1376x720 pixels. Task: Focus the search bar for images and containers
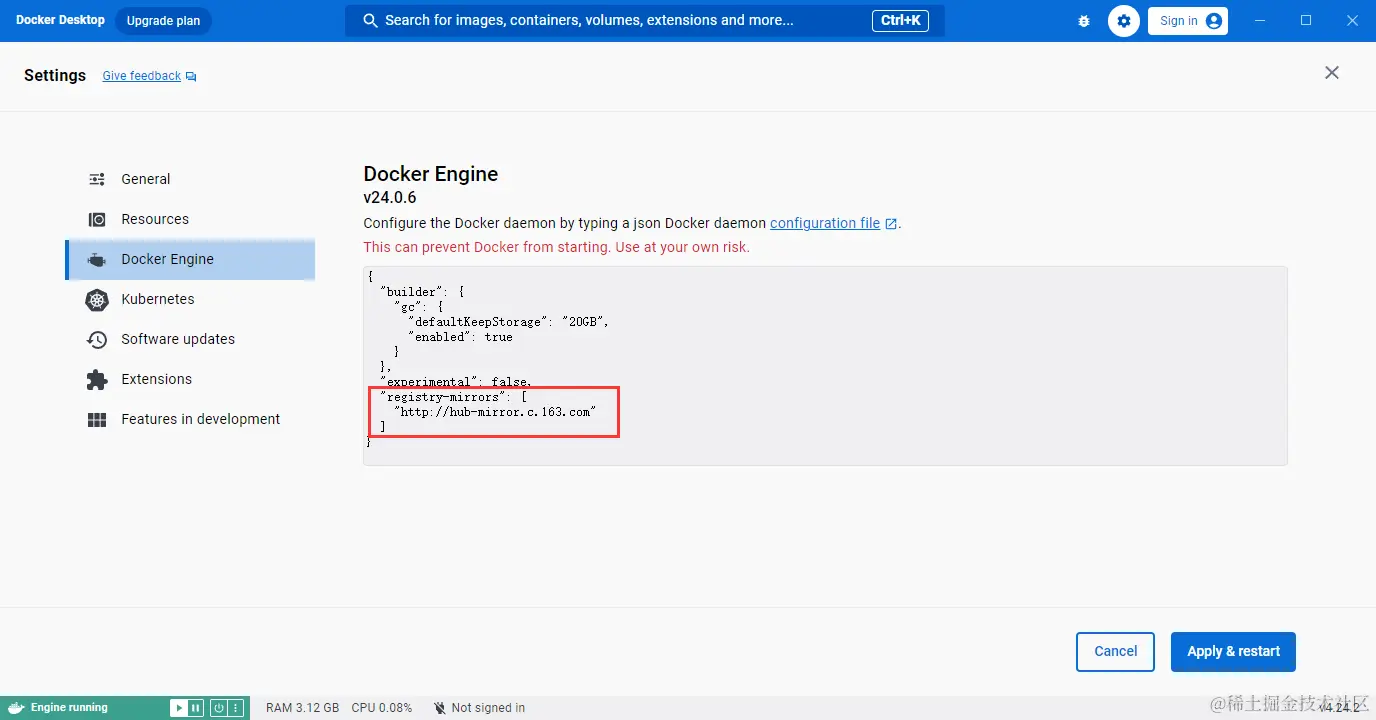click(x=644, y=20)
